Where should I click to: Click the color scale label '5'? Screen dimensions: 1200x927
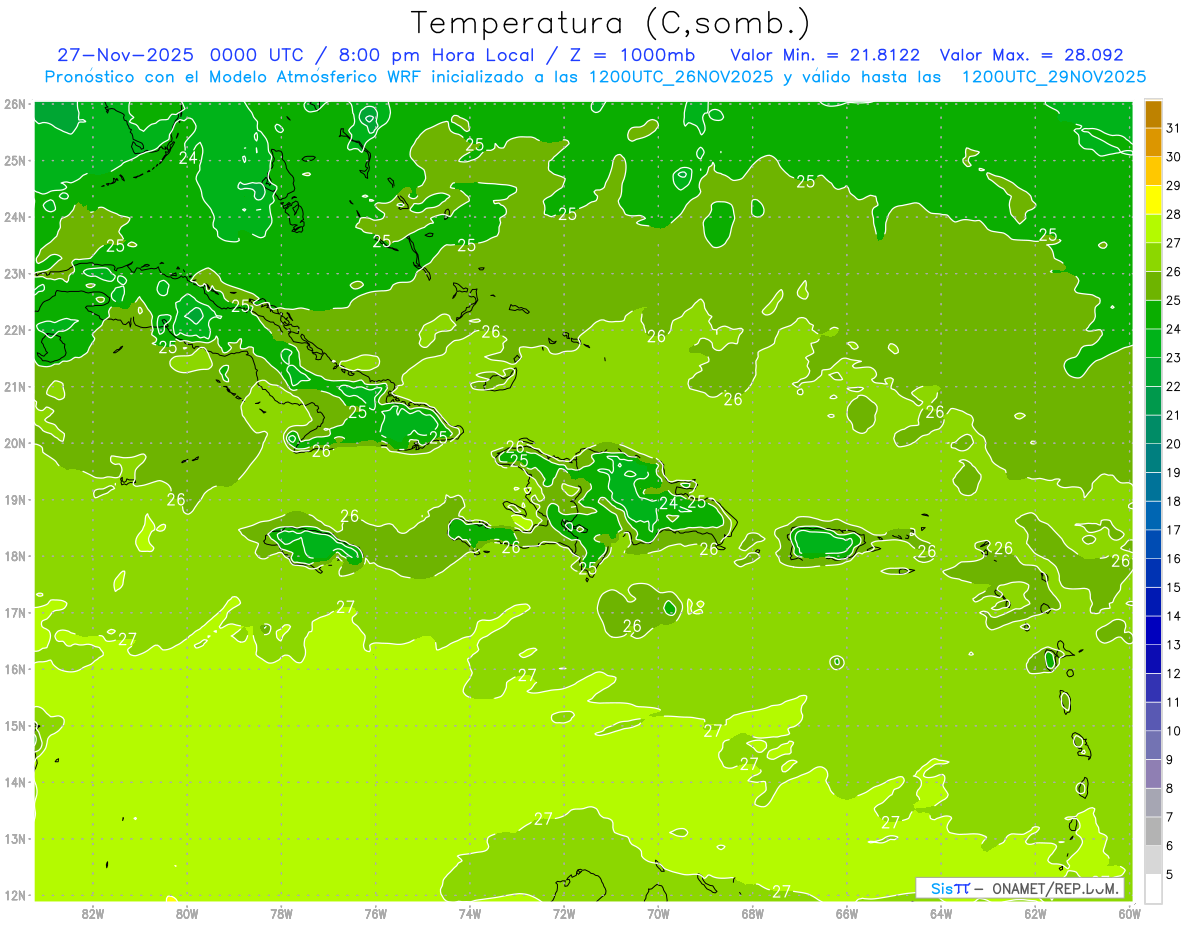coord(1169,874)
